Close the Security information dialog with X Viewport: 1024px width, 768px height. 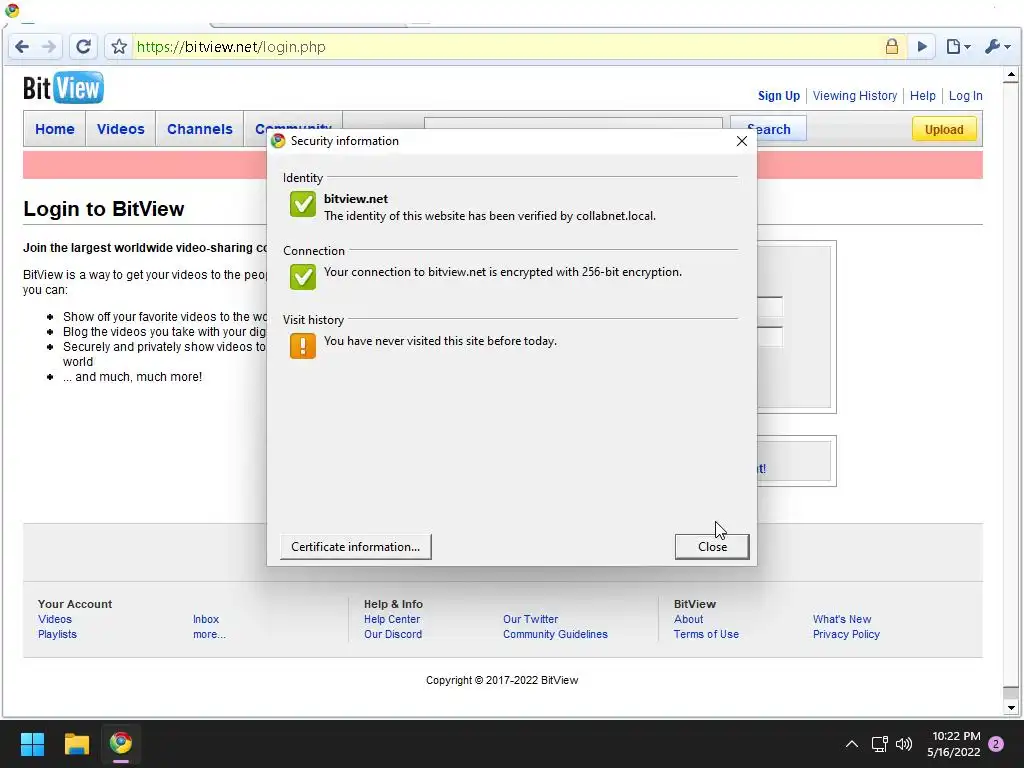(x=741, y=141)
